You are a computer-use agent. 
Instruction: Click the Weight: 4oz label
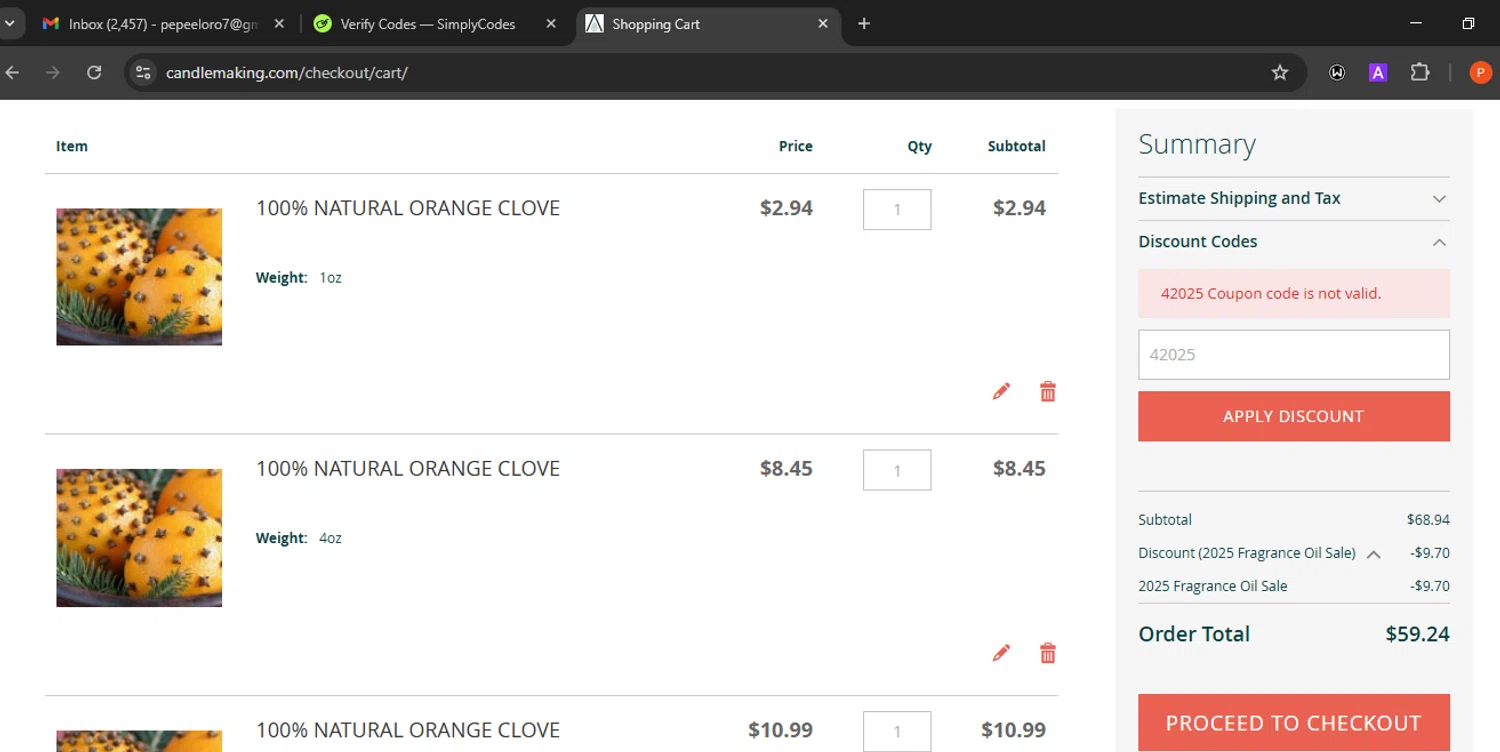[x=299, y=538]
